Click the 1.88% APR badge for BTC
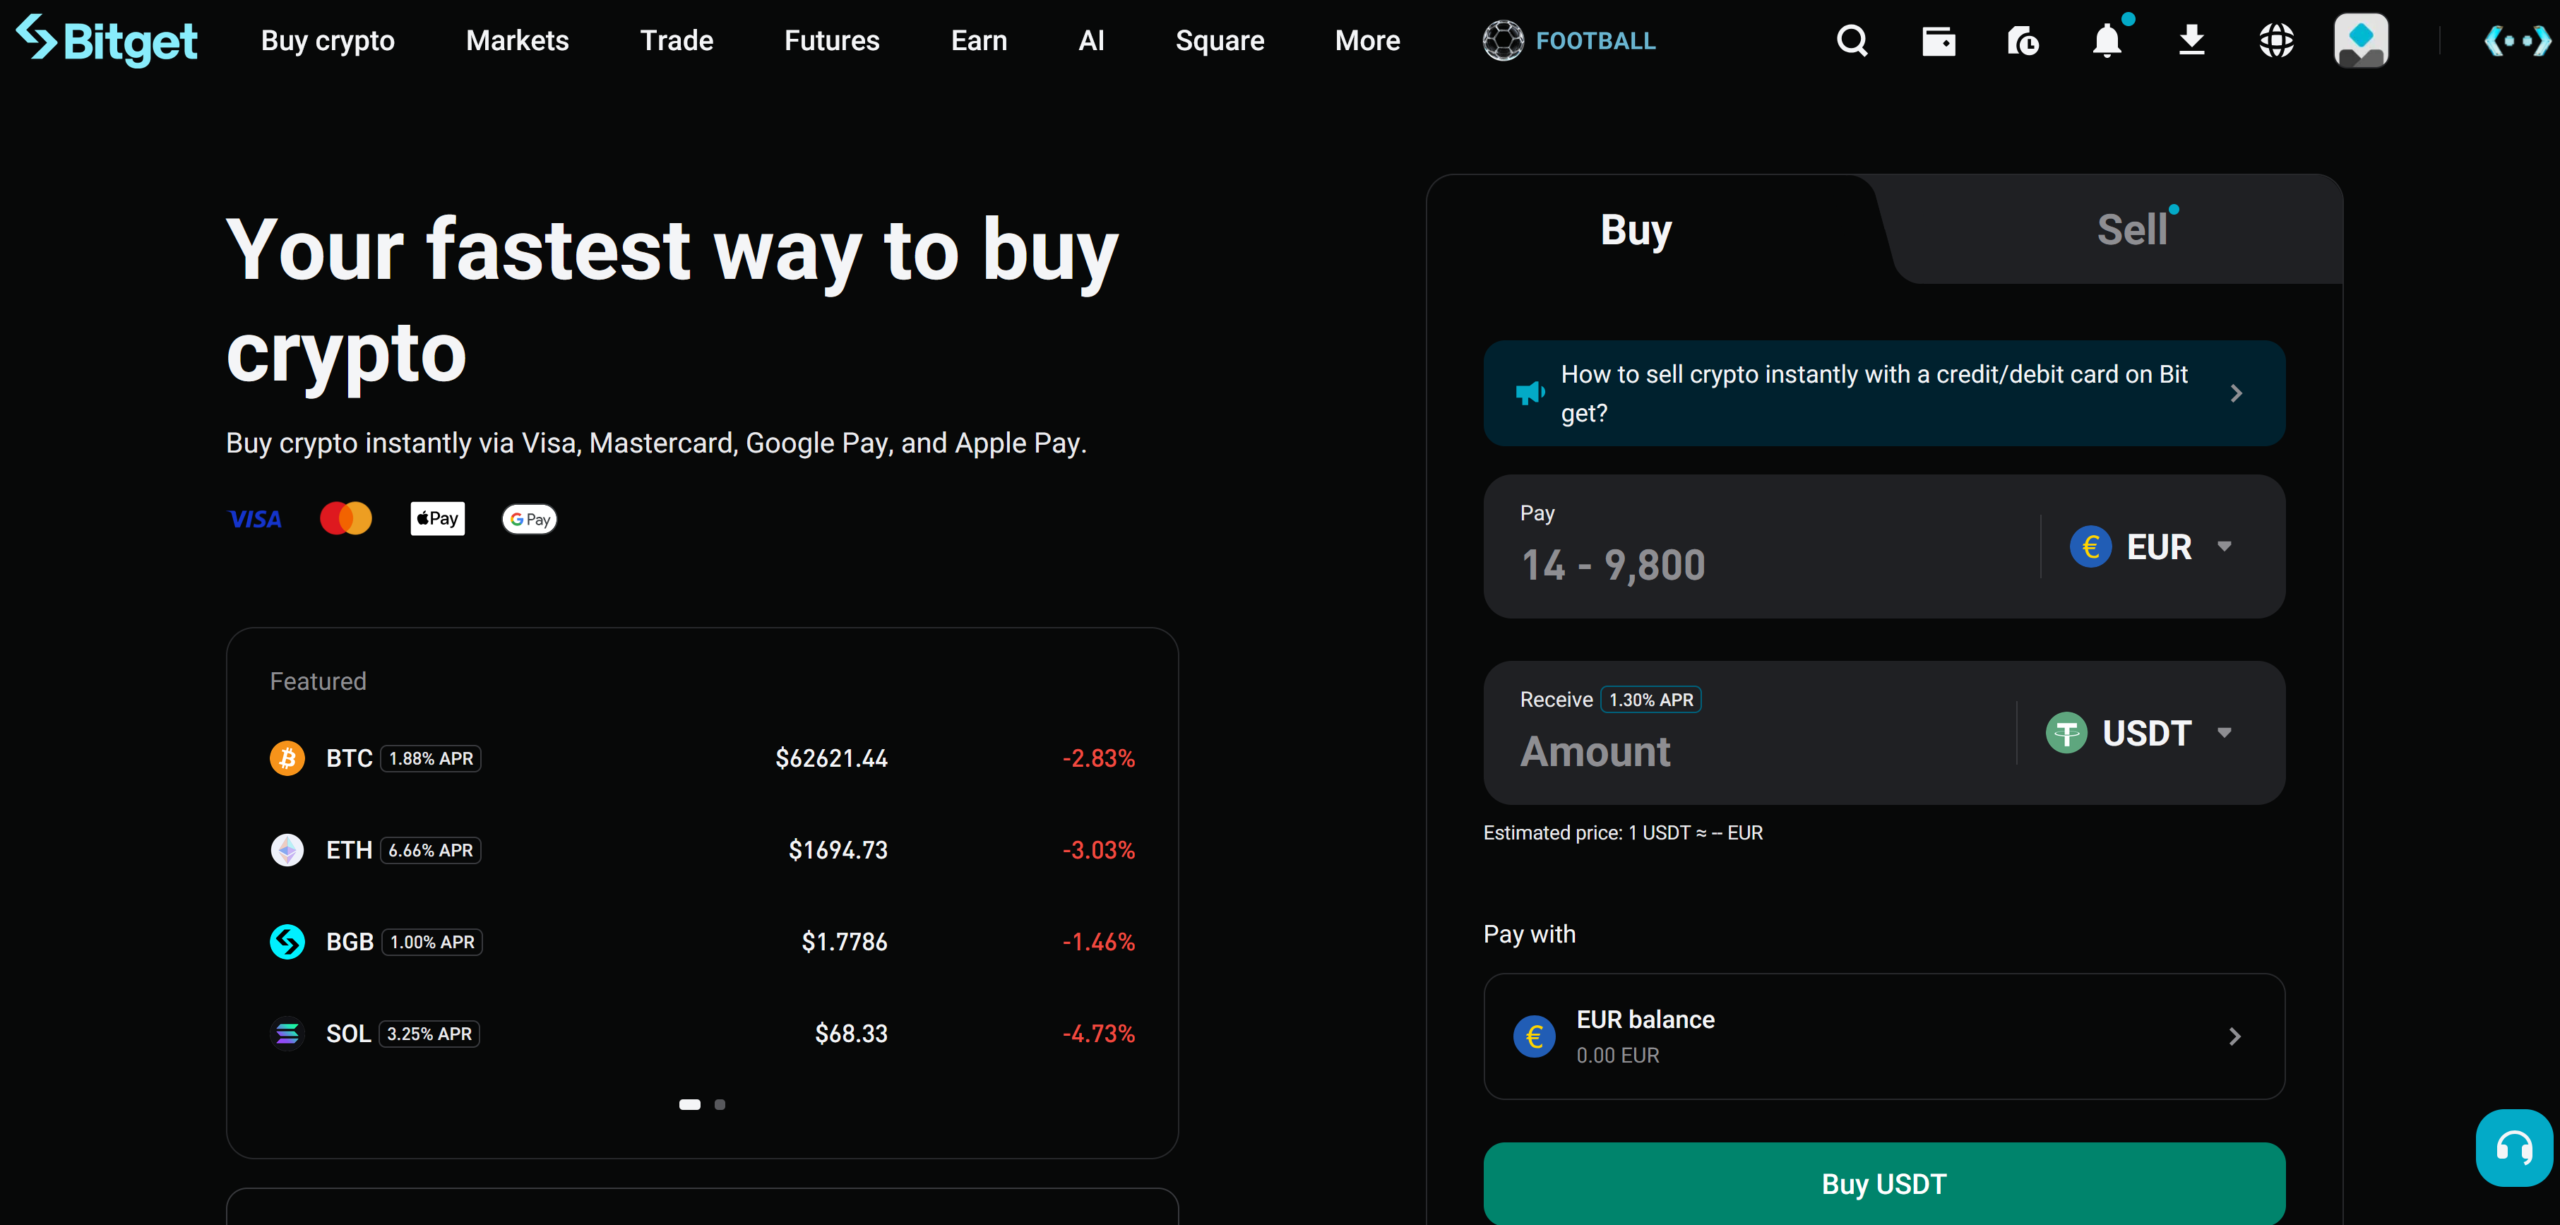This screenshot has width=2560, height=1225. 431,759
